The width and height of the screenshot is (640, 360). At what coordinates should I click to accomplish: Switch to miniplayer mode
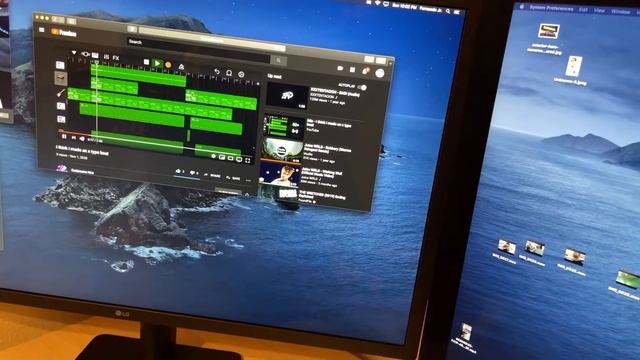[x=222, y=157]
